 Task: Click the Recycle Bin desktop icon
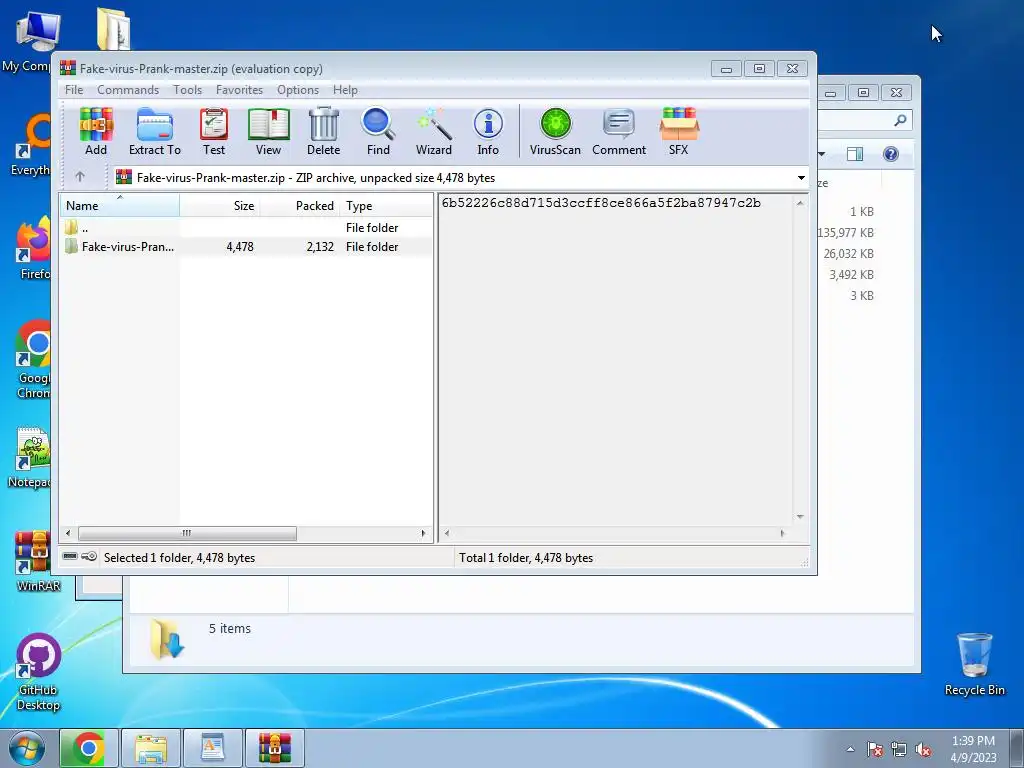(974, 664)
